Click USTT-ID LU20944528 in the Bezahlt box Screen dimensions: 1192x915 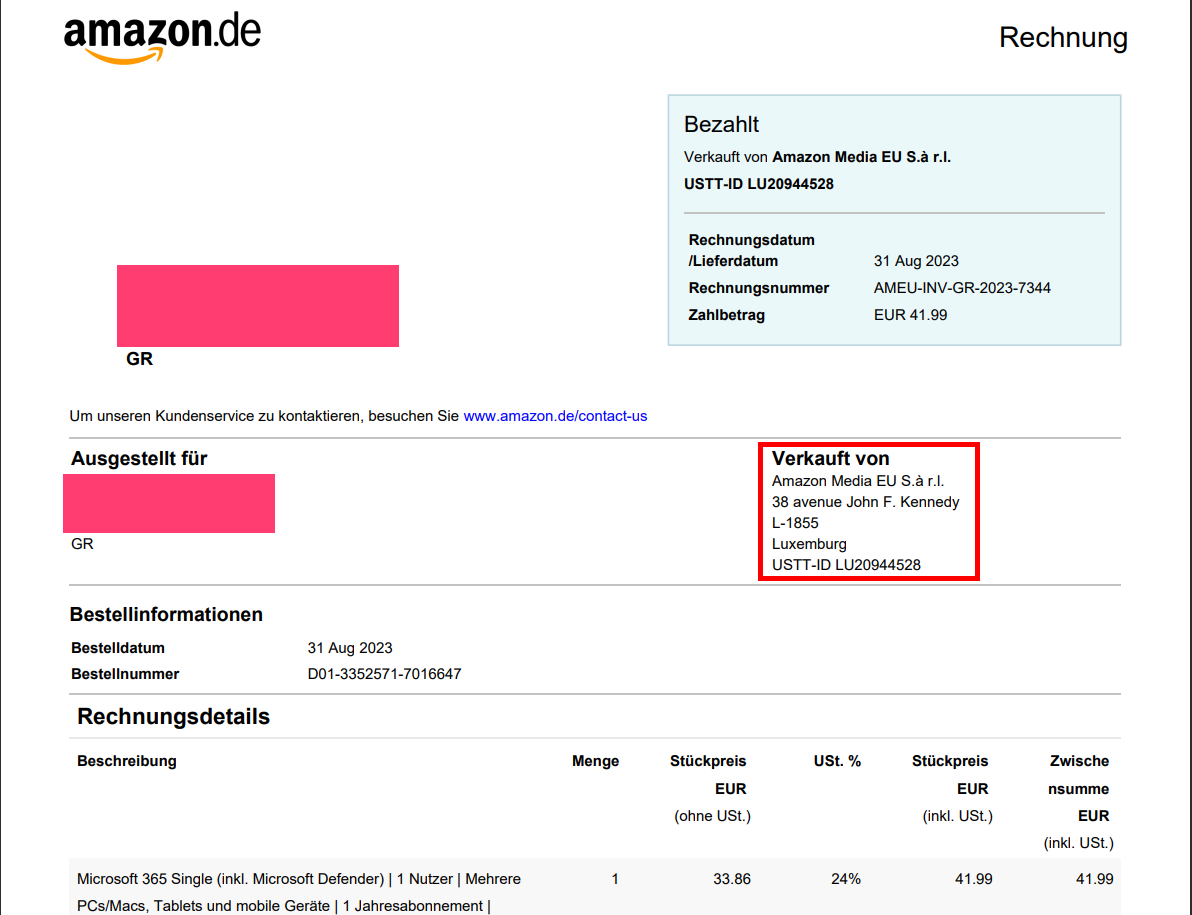tap(758, 184)
